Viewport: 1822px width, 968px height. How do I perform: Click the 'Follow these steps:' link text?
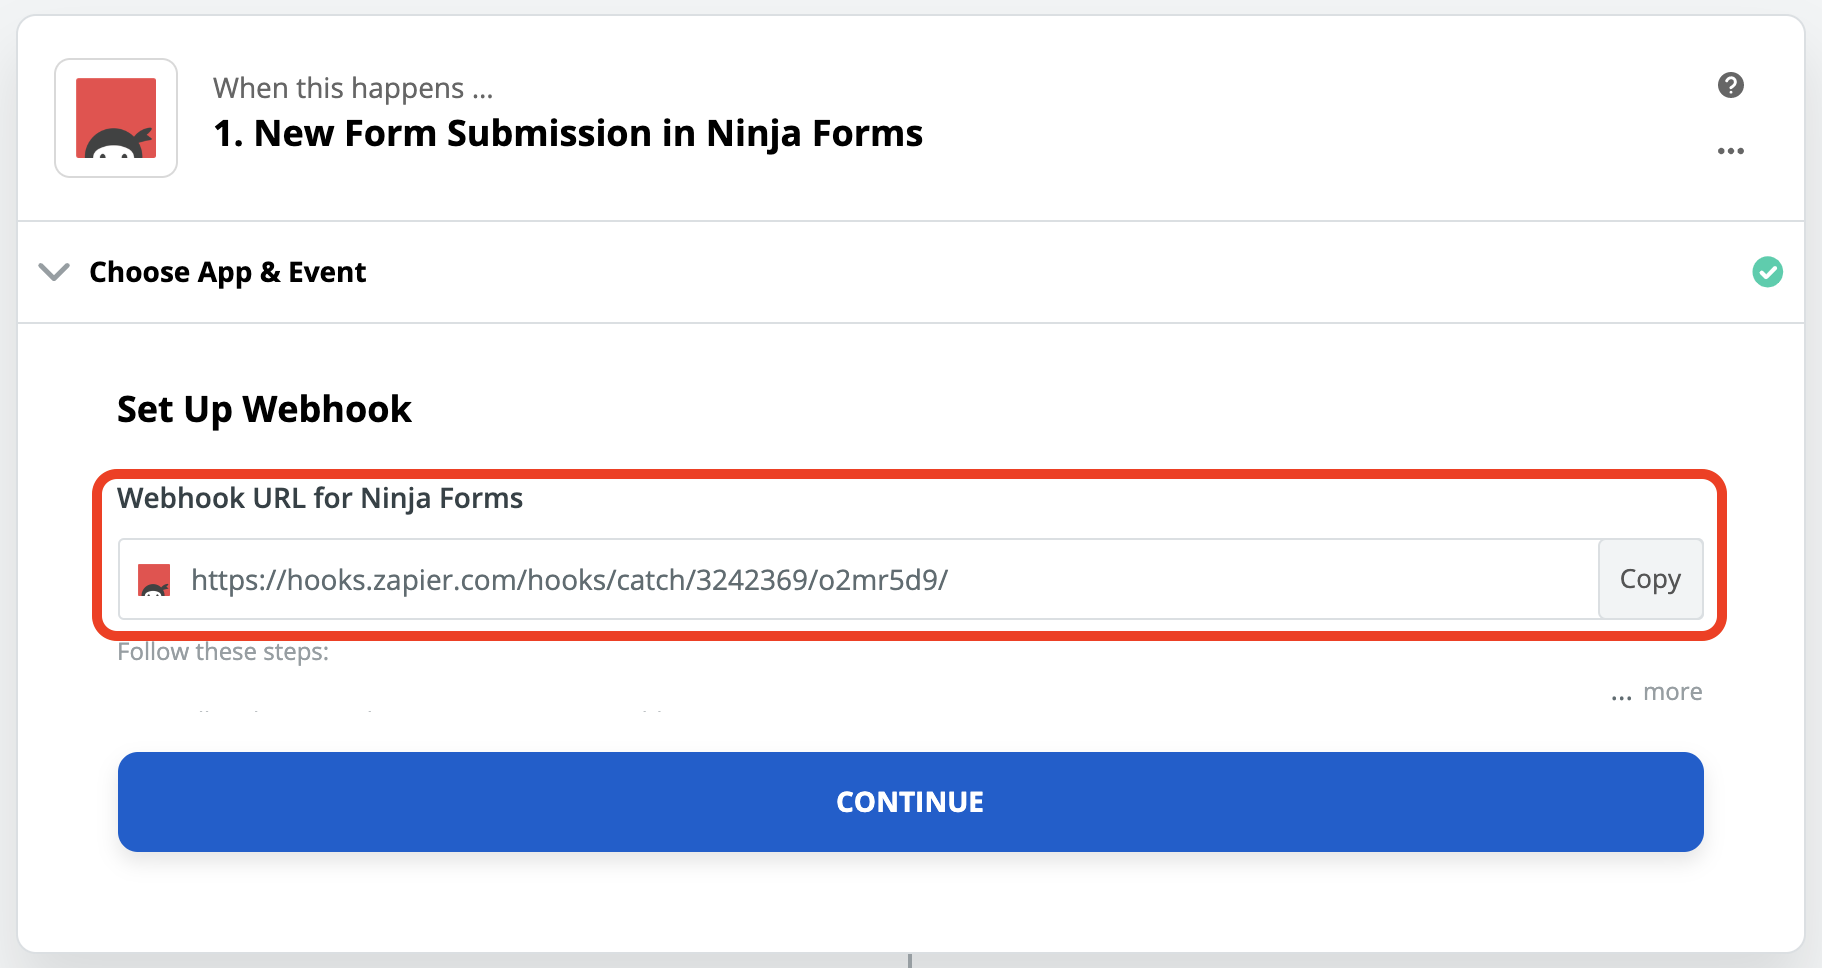pos(224,651)
